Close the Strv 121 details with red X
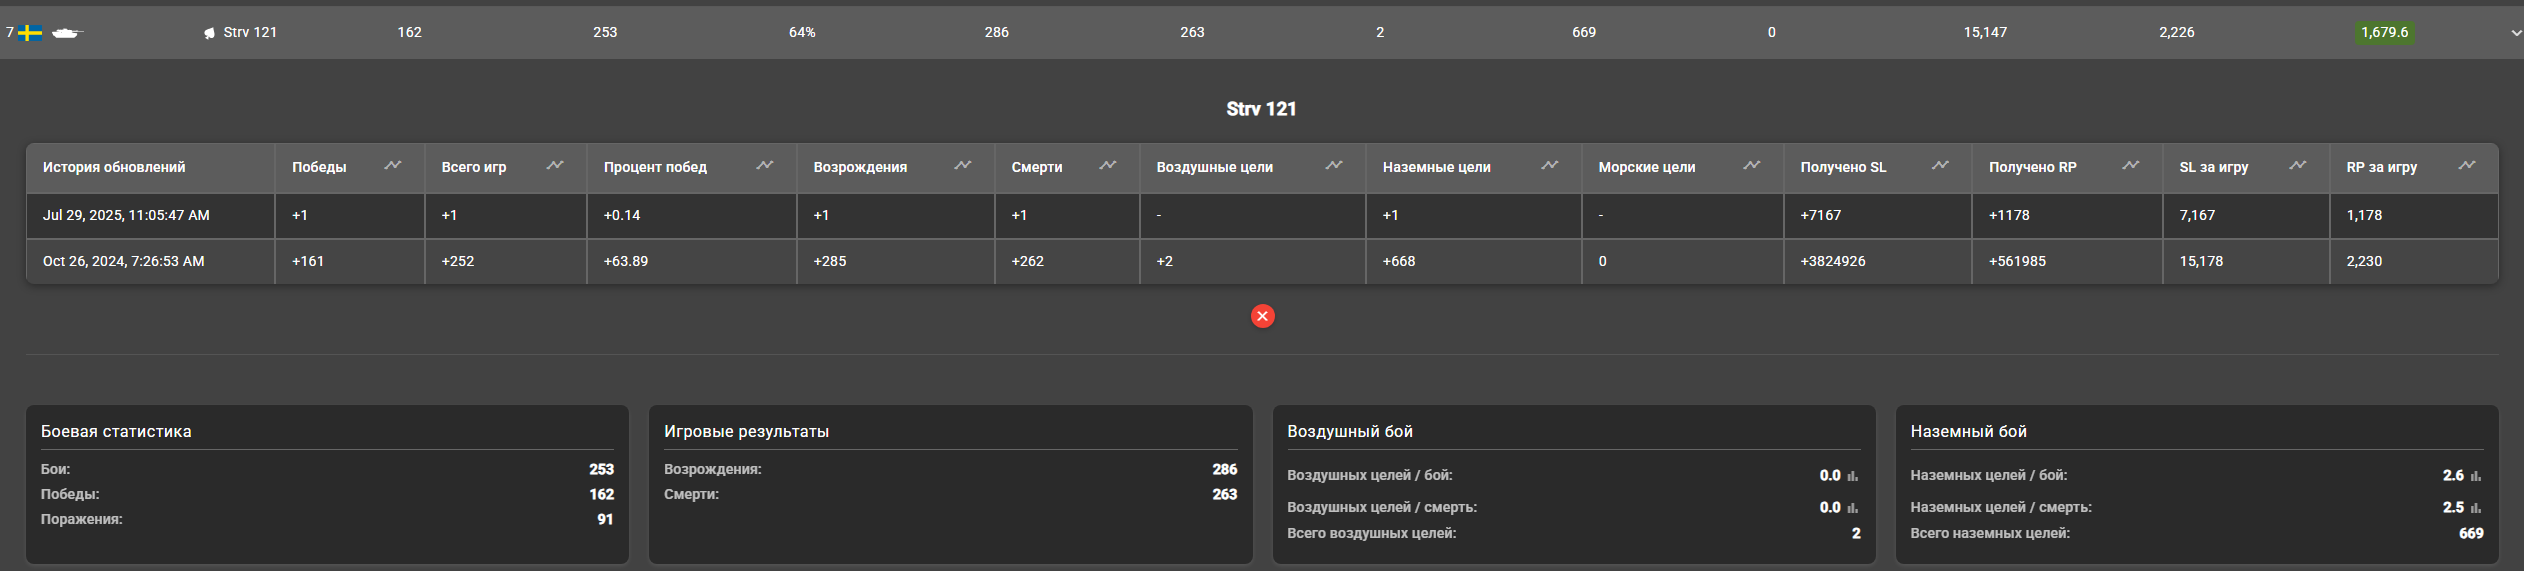2524x571 pixels. click(1262, 316)
